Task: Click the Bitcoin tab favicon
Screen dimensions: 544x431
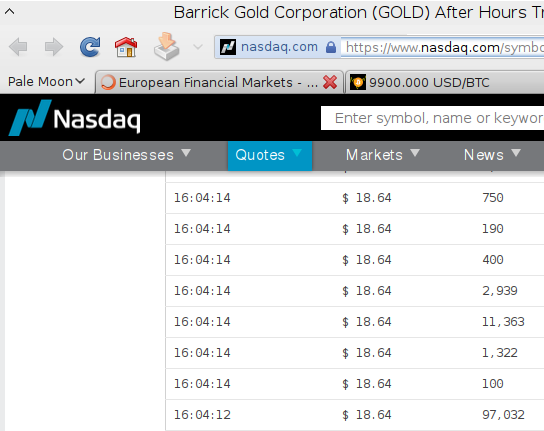Action: (x=358, y=83)
